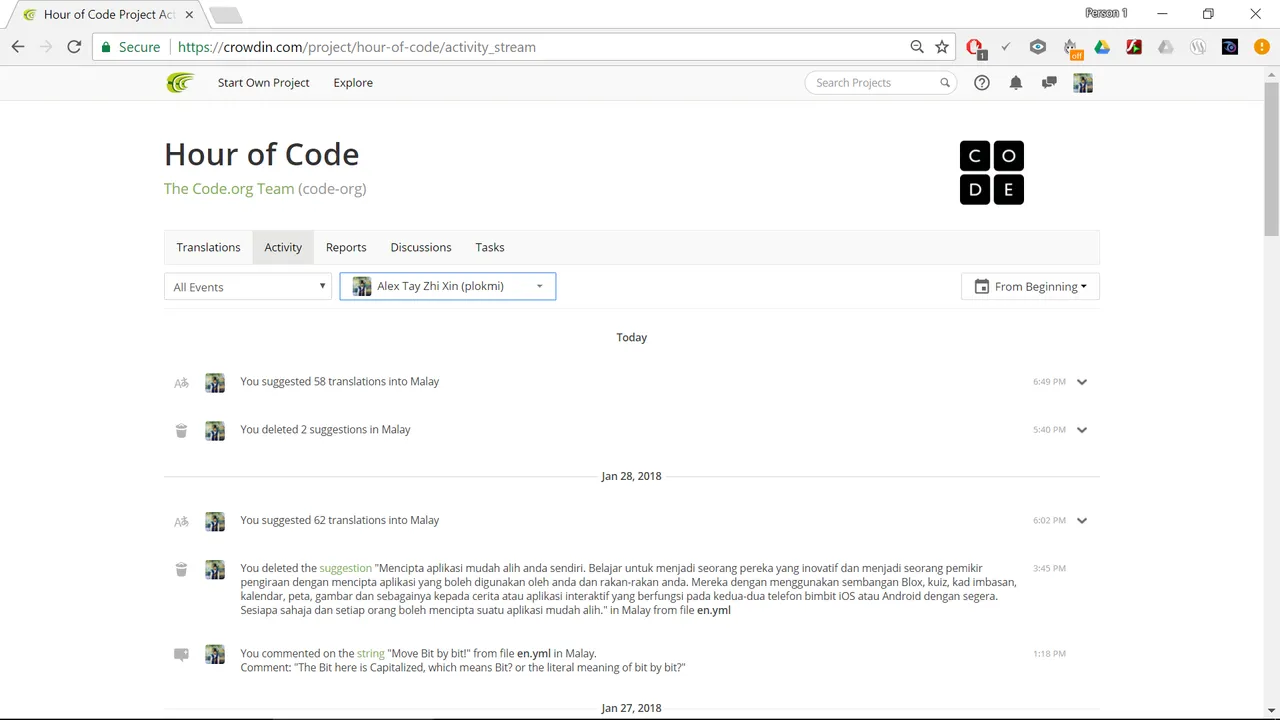
Task: Click the colored Google Drive extension icon
Action: coord(1102,47)
